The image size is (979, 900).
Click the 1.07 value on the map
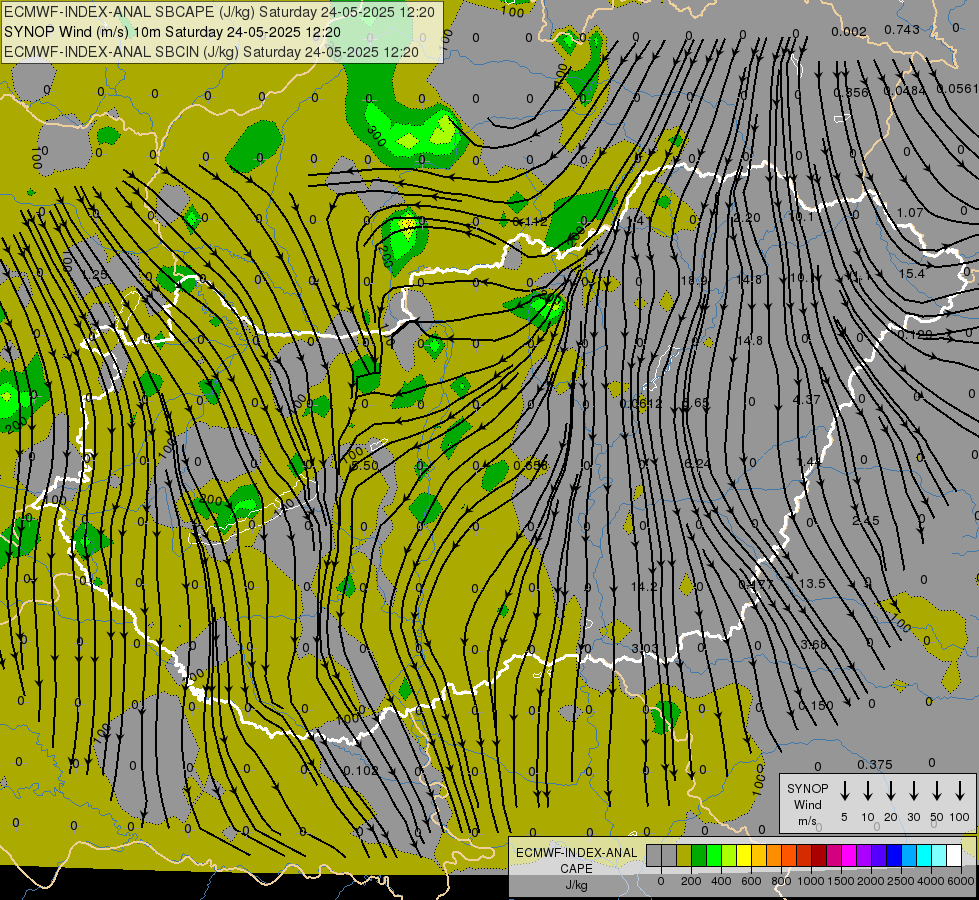click(910, 212)
